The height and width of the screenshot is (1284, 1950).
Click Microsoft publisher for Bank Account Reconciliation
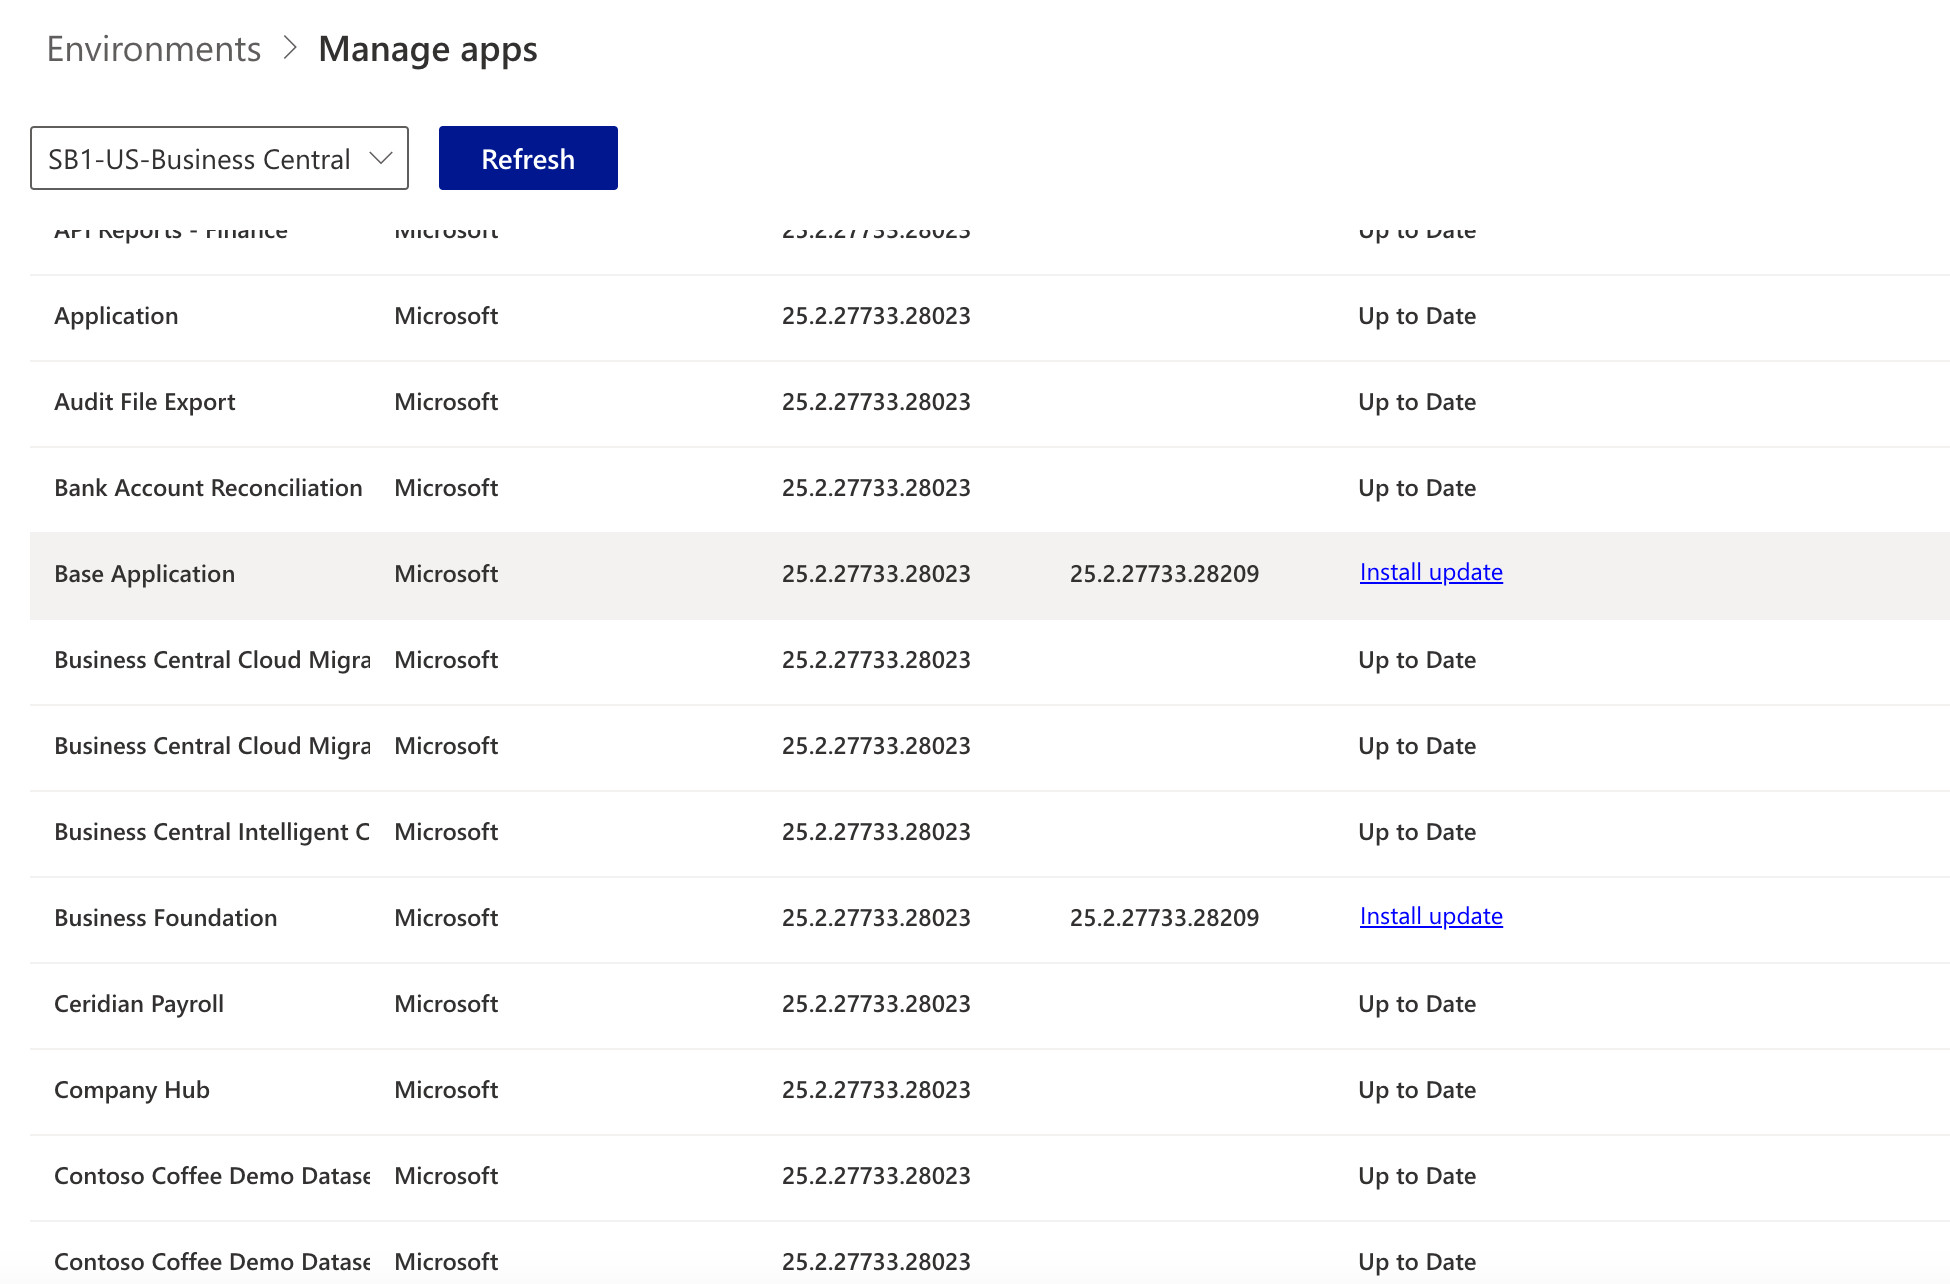(x=446, y=488)
